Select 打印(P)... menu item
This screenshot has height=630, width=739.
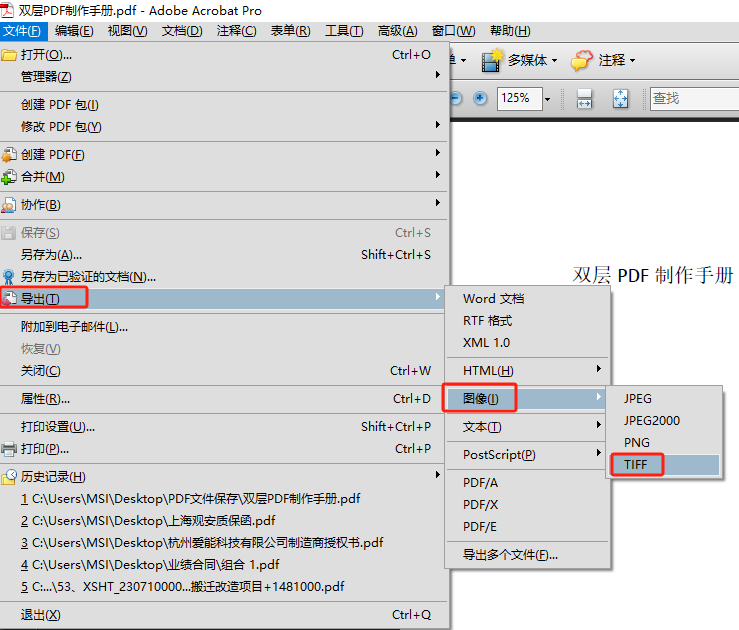pos(224,449)
